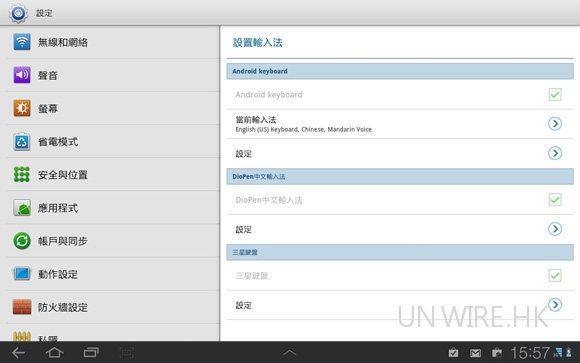This screenshot has width=580, height=363.
Task: Select 省電模式 in the settings list
Action: tap(113, 141)
